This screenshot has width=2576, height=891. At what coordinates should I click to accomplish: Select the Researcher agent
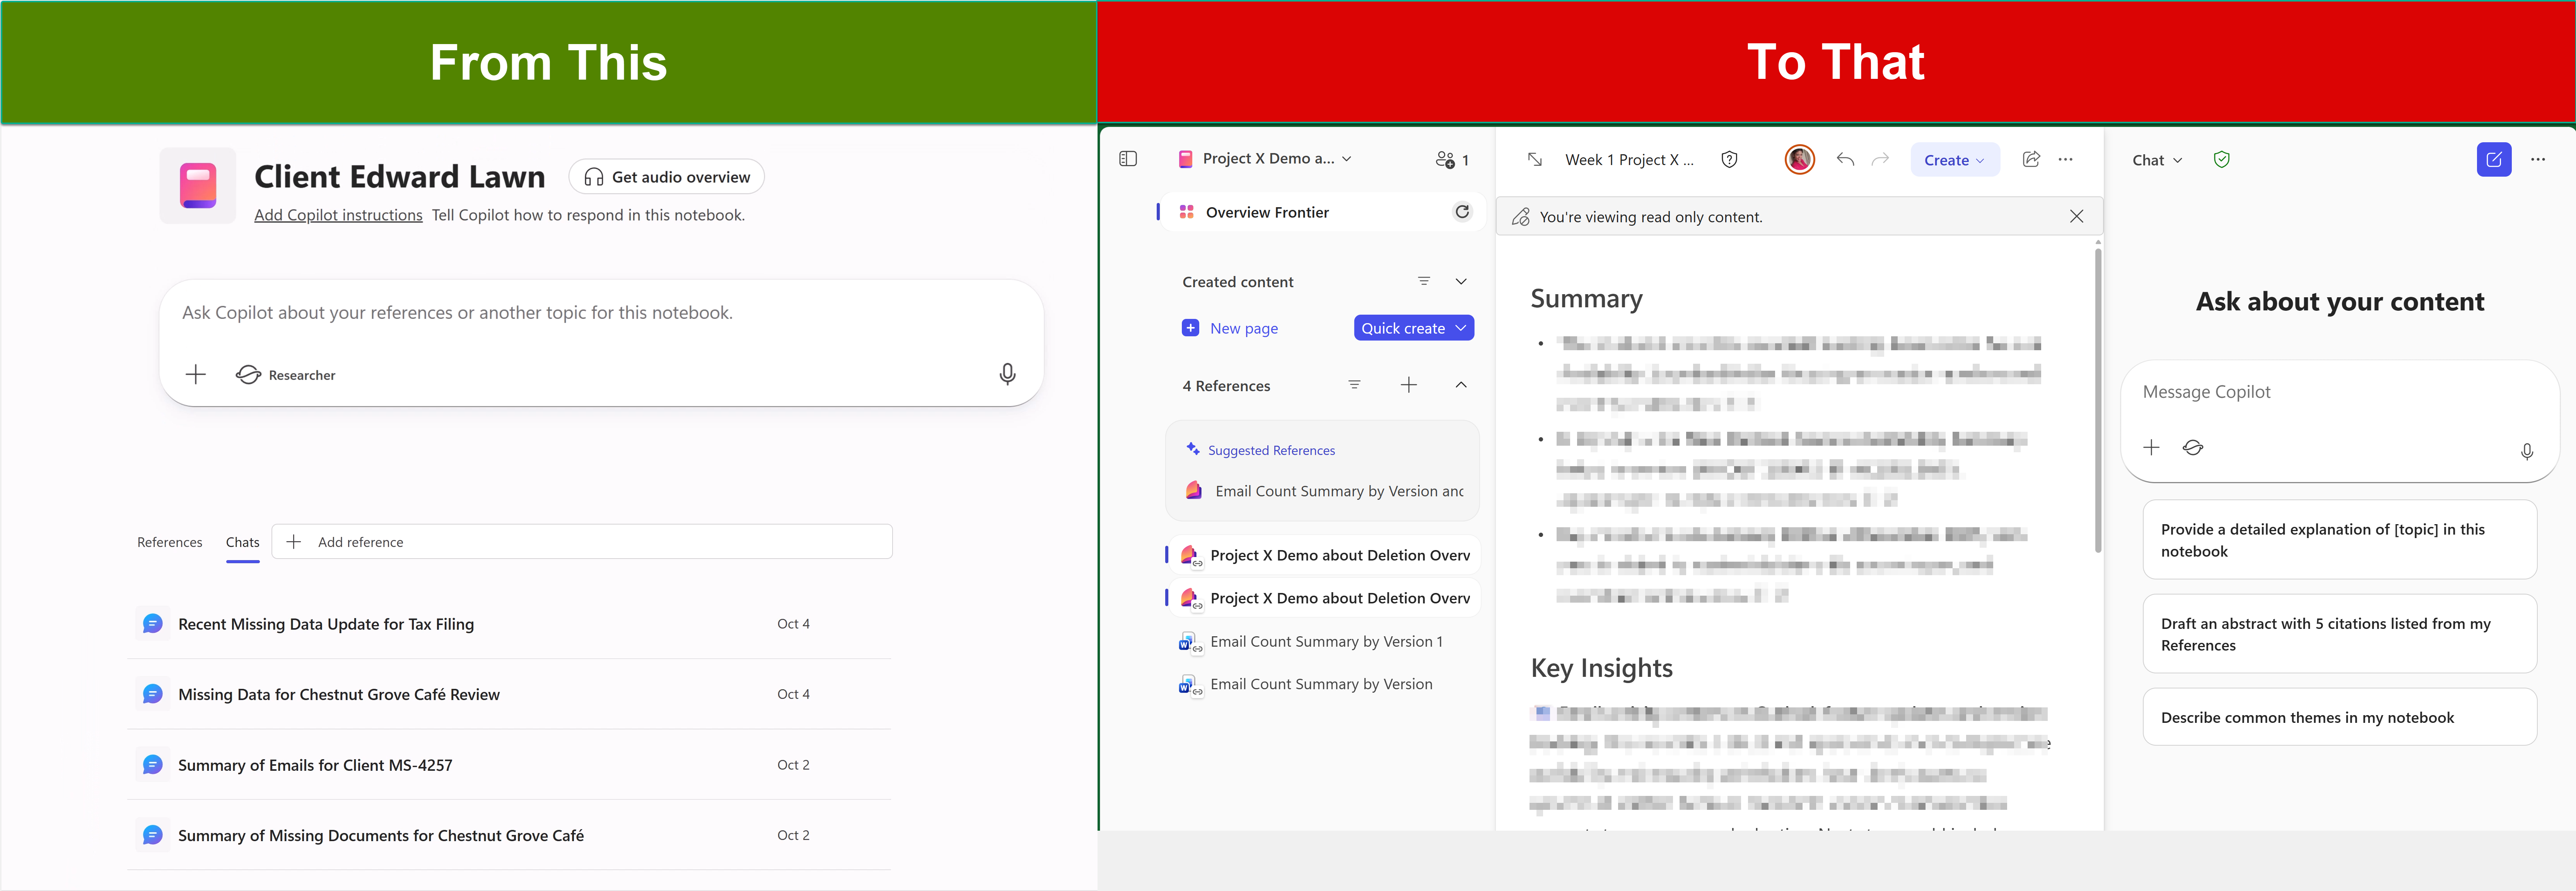tap(286, 375)
